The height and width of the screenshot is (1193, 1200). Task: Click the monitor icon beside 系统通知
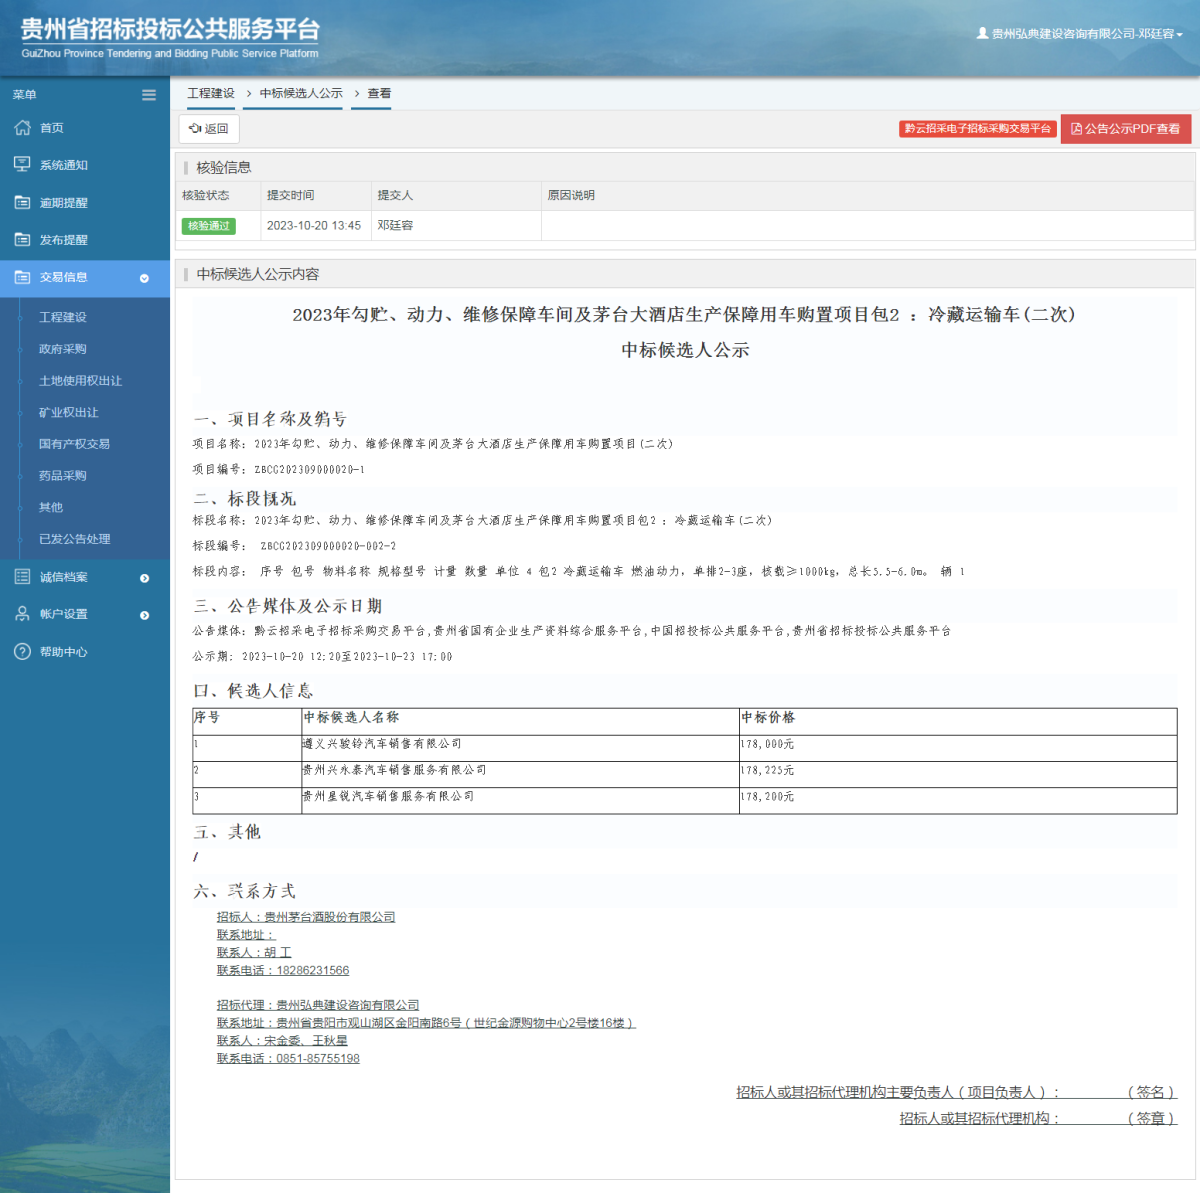pyautogui.click(x=22, y=164)
